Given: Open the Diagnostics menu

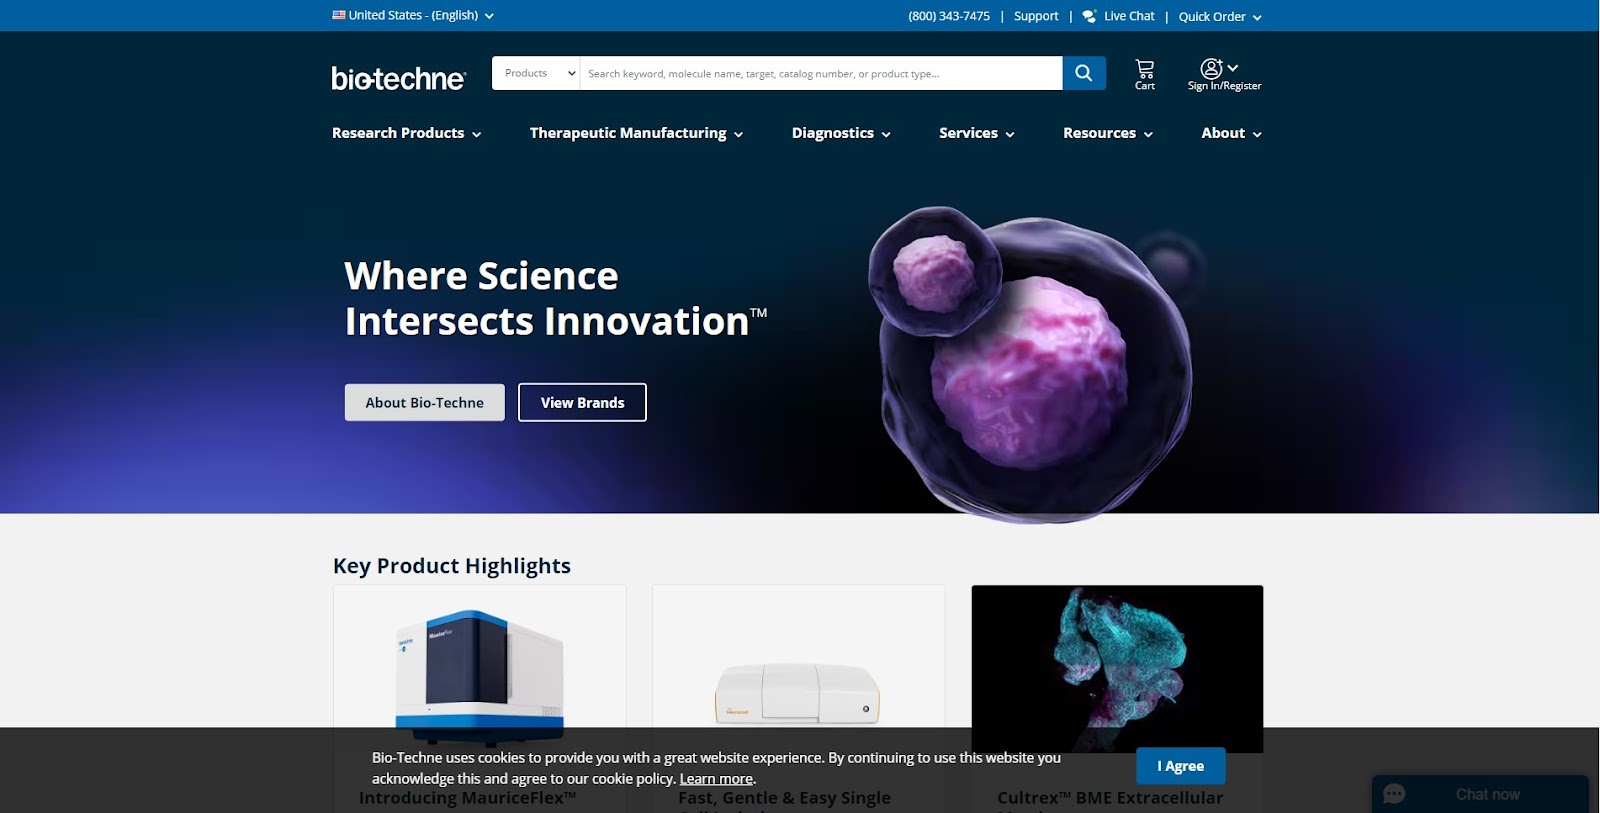Looking at the screenshot, I should pyautogui.click(x=841, y=133).
